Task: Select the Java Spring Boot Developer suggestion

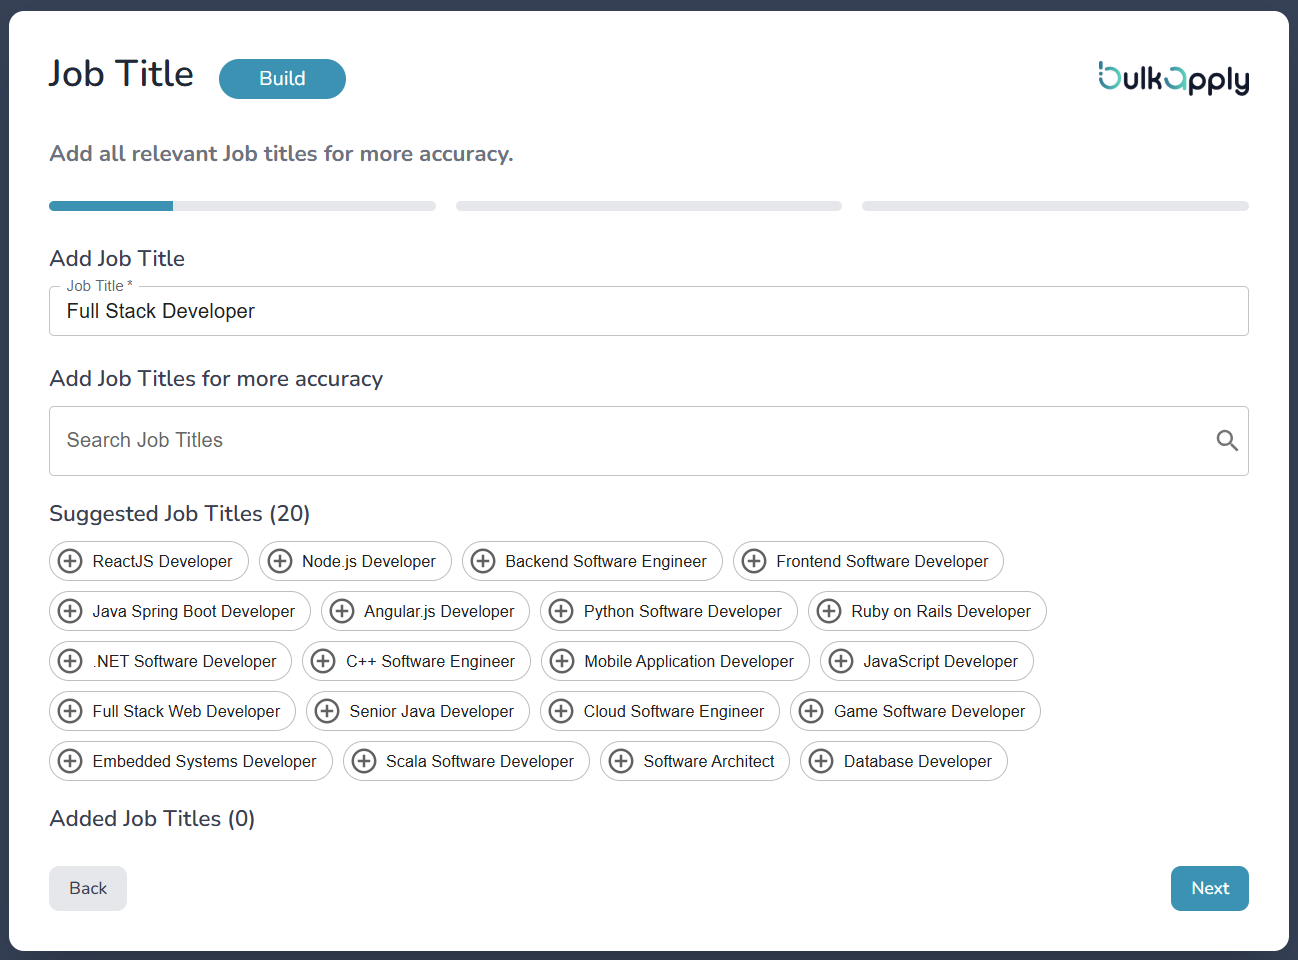Action: click(180, 611)
